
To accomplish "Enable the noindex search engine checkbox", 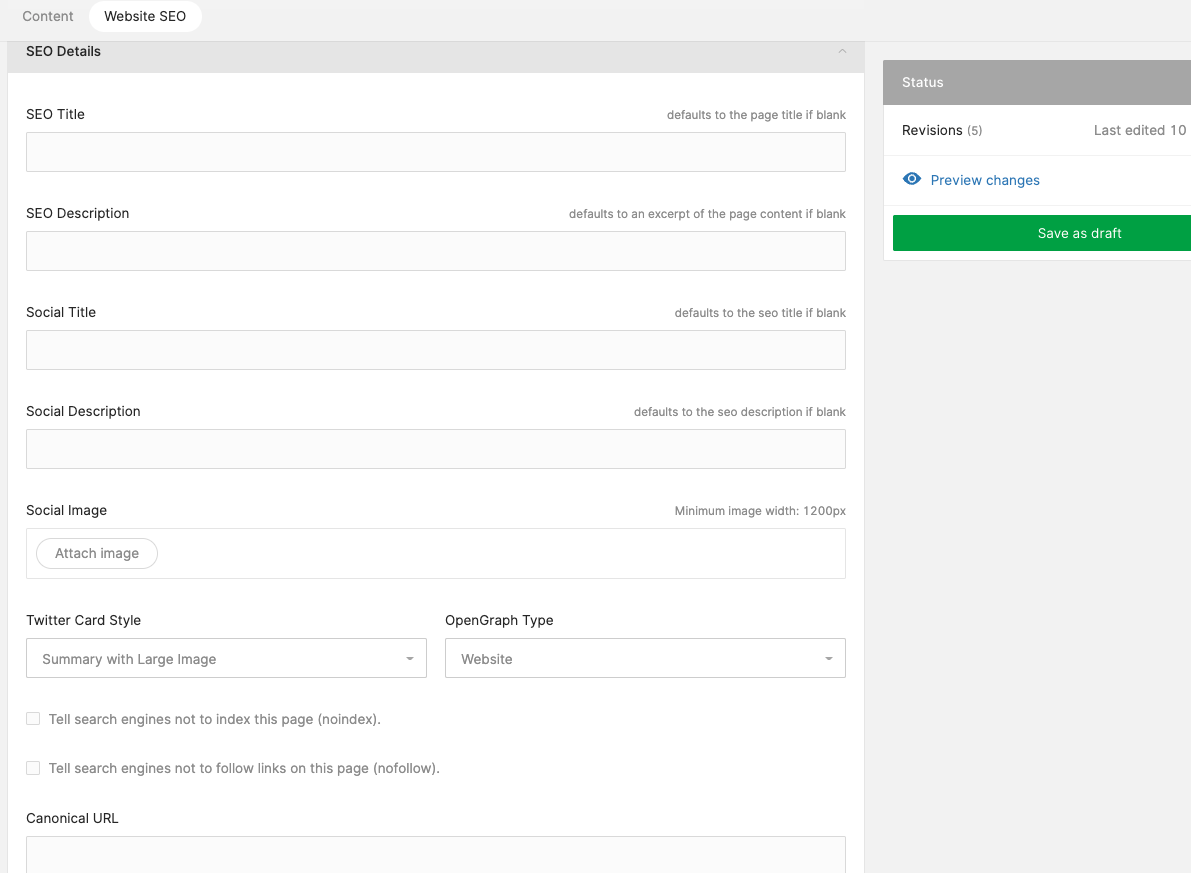I will coord(33,719).
